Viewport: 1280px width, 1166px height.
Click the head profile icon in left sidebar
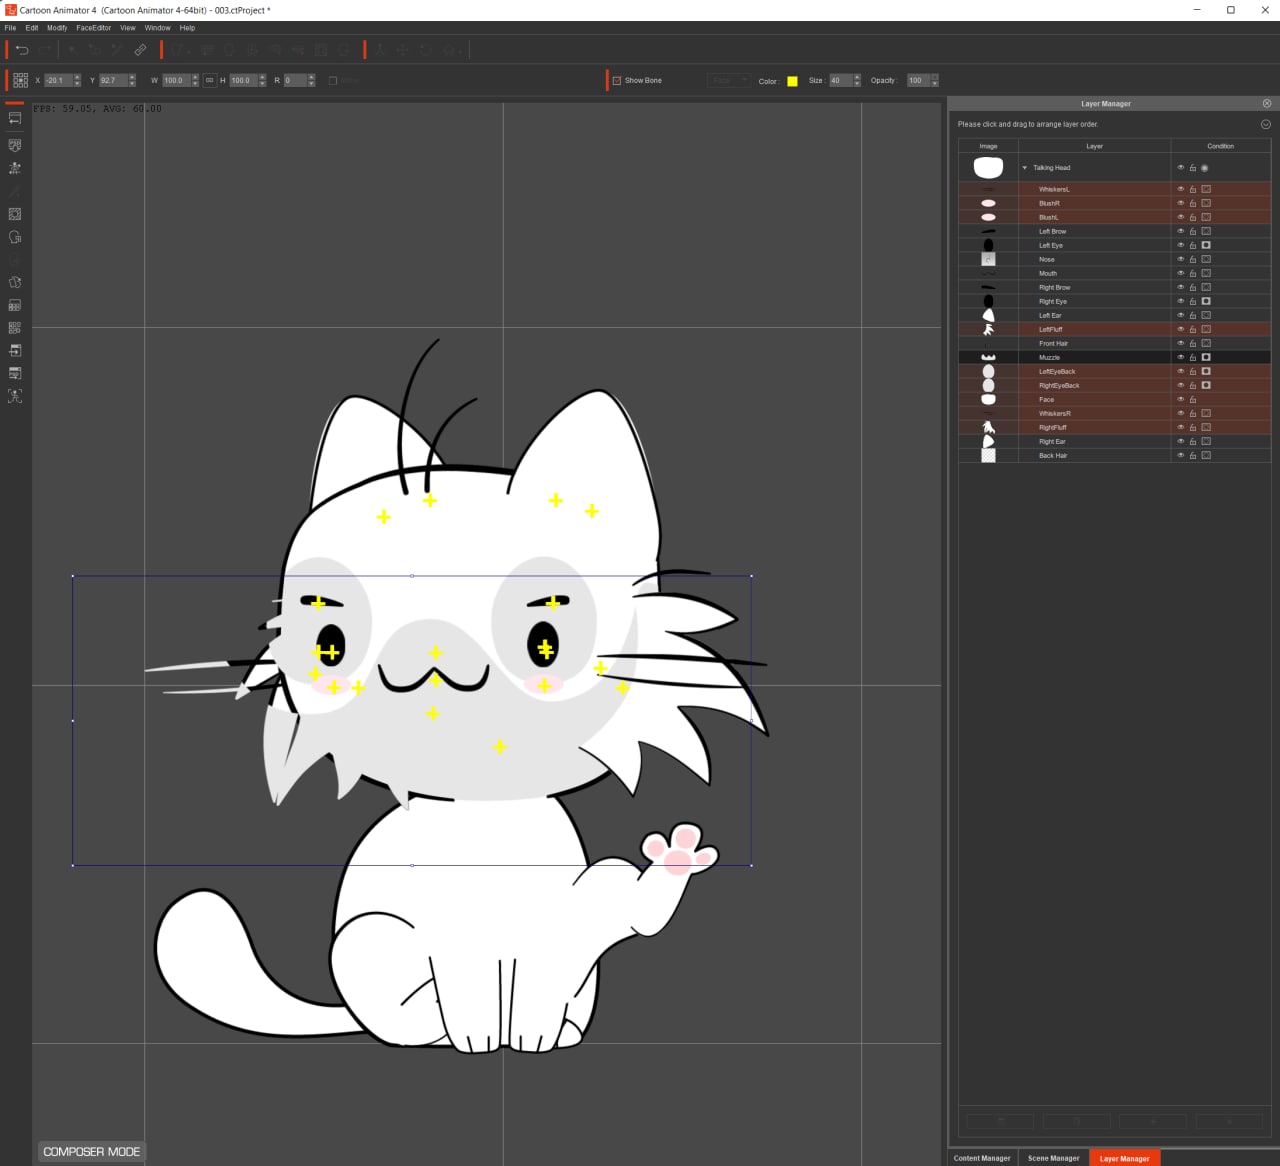pos(15,237)
